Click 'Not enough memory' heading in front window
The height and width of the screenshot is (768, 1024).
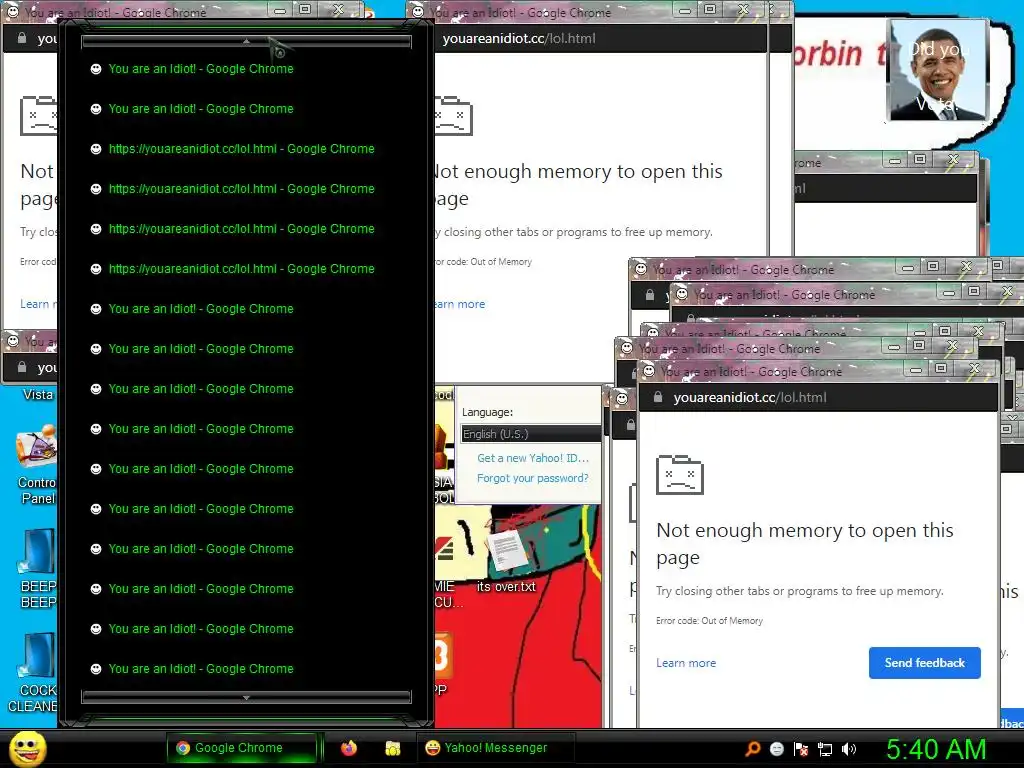pyautogui.click(x=805, y=543)
